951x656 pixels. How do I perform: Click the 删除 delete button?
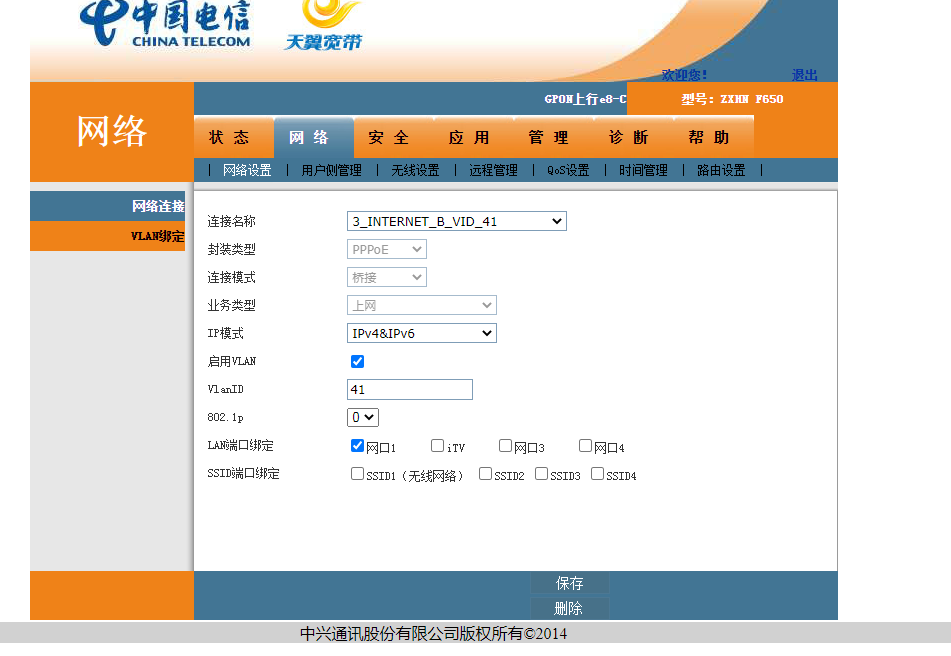pos(570,608)
